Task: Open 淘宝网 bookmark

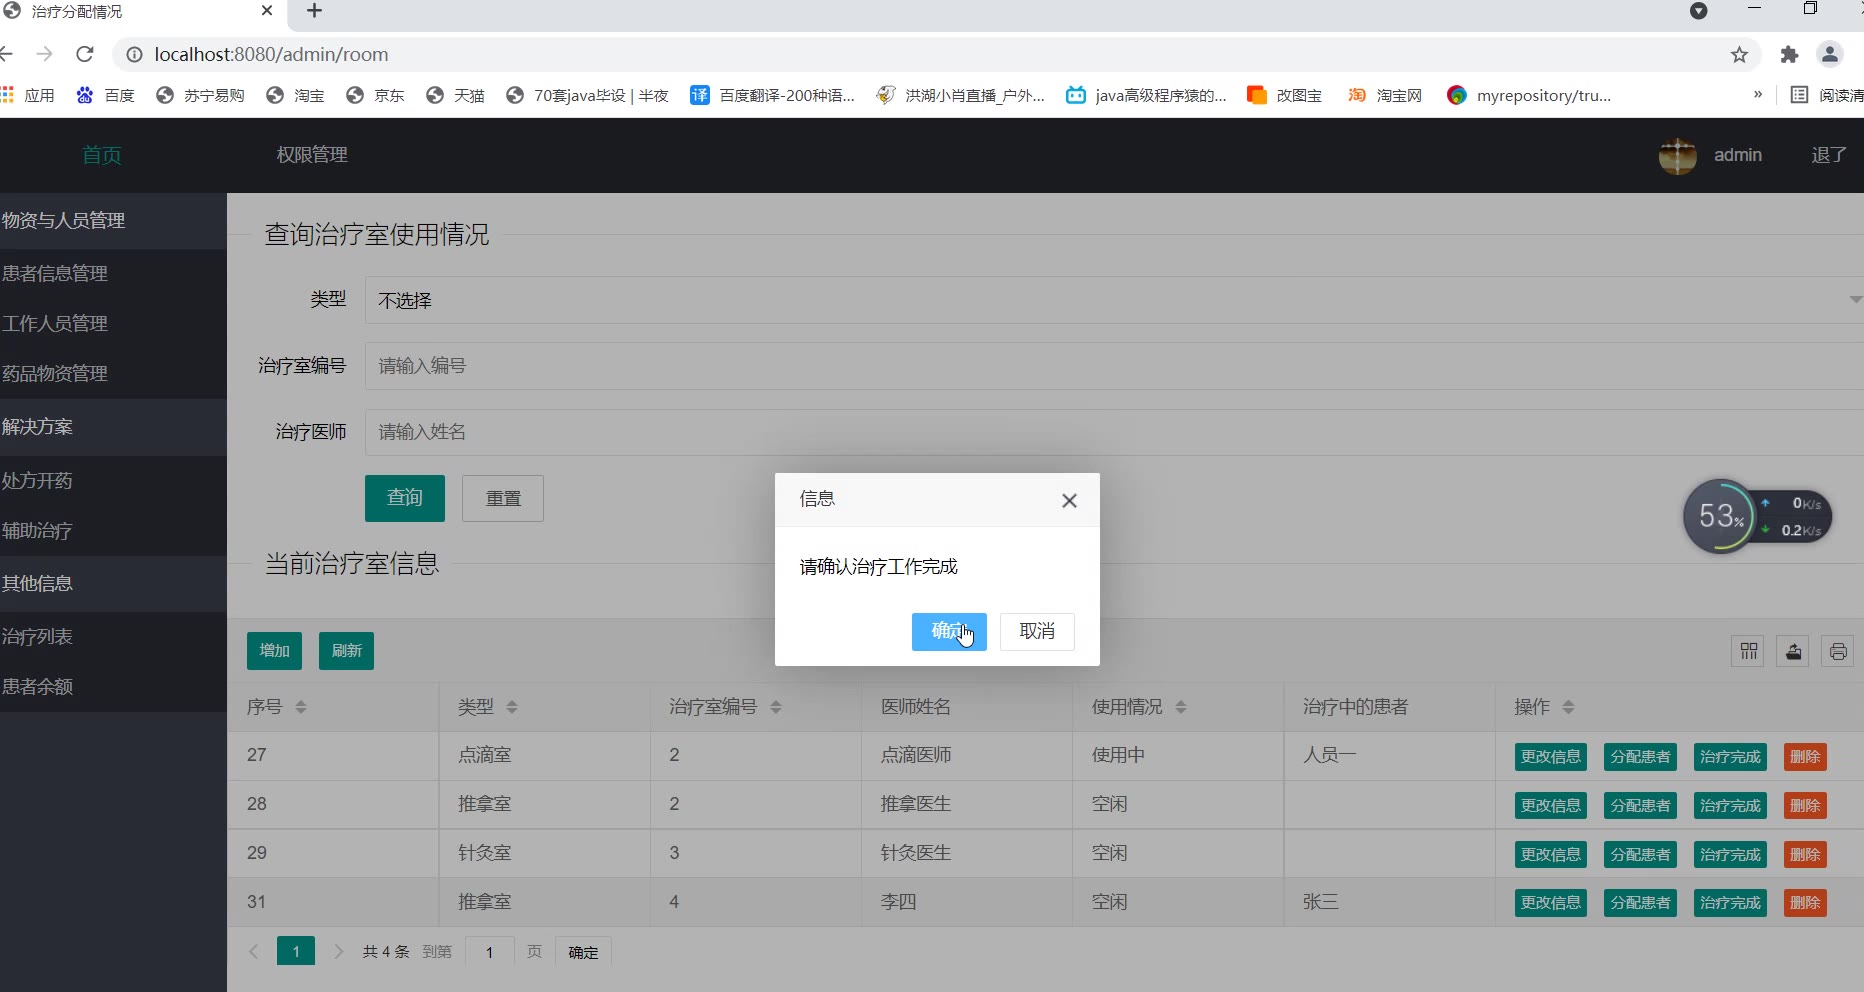Action: [x=1385, y=95]
